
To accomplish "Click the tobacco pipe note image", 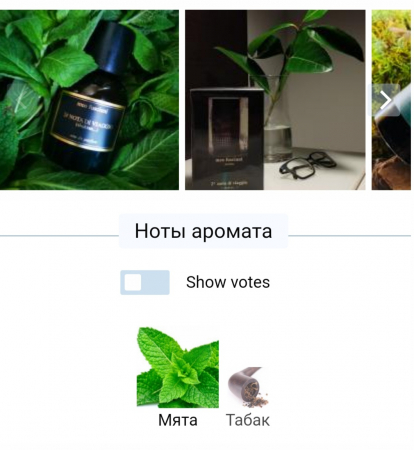I will pyautogui.click(x=248, y=387).
